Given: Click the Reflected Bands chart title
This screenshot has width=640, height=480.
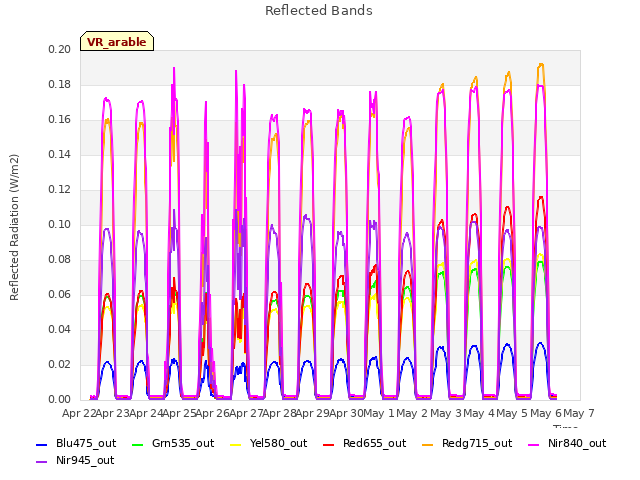Looking at the screenshot, I should click(x=319, y=11).
